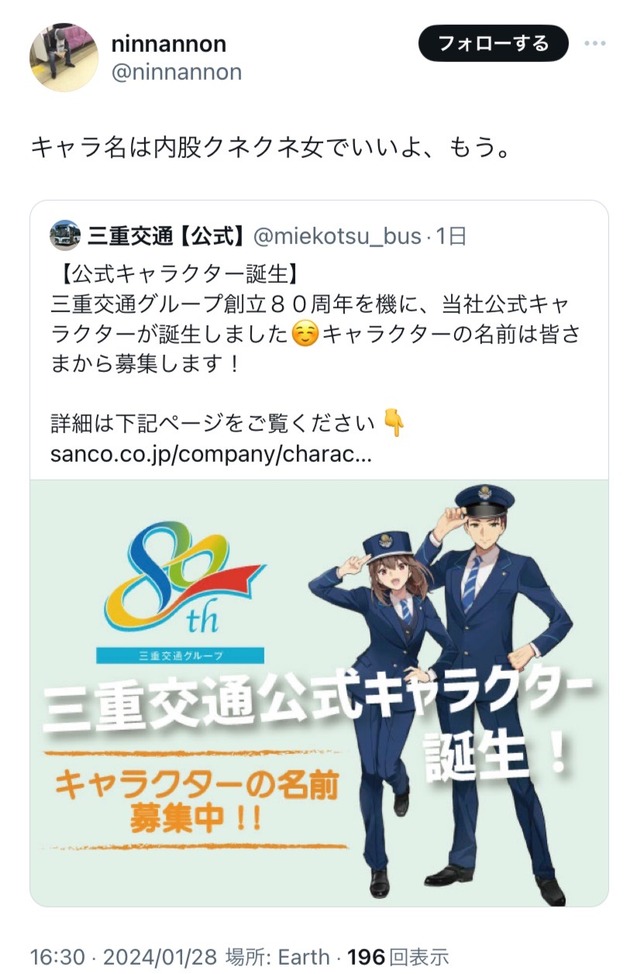Click the キャラクターの名前募集中!! orange text
Screen dimensions: 640x974
click(x=196, y=801)
